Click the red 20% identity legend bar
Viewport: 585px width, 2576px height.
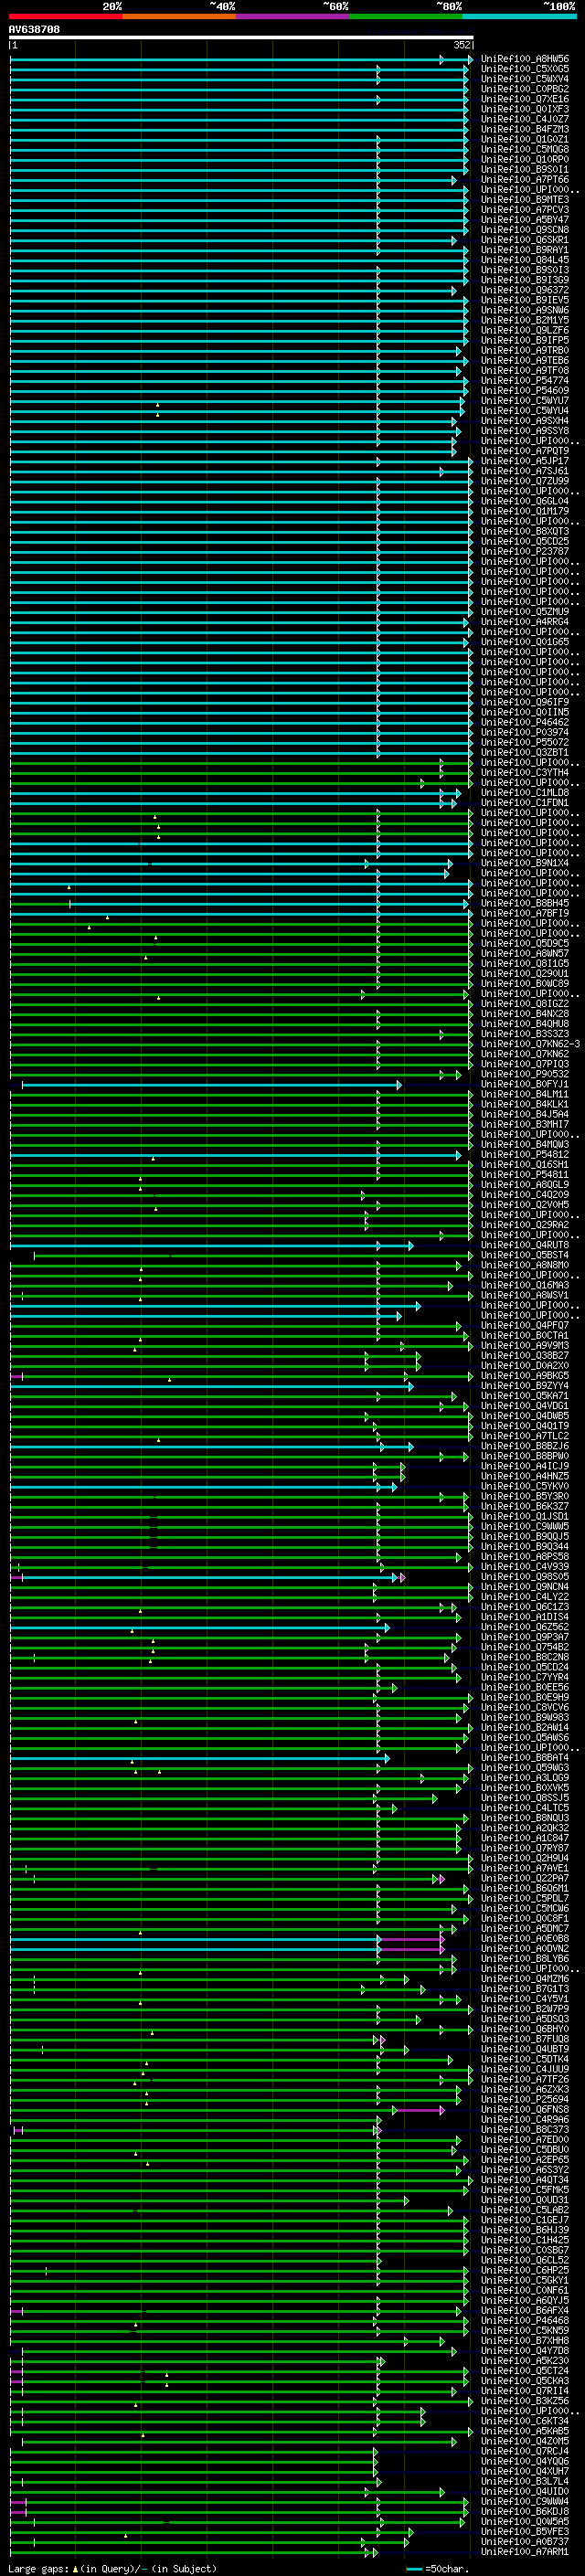point(65,17)
